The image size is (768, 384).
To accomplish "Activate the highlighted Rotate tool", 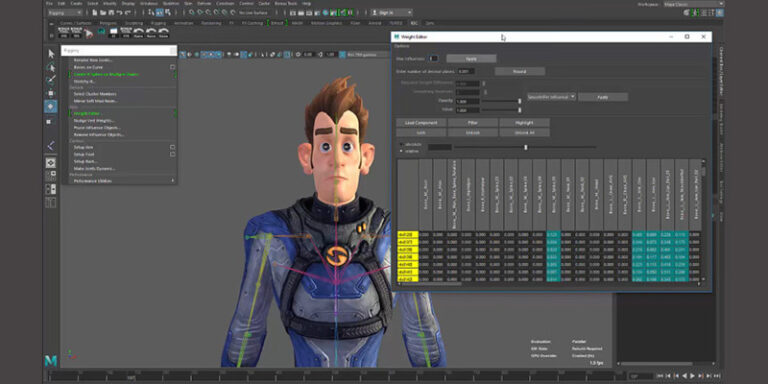I will (51, 106).
